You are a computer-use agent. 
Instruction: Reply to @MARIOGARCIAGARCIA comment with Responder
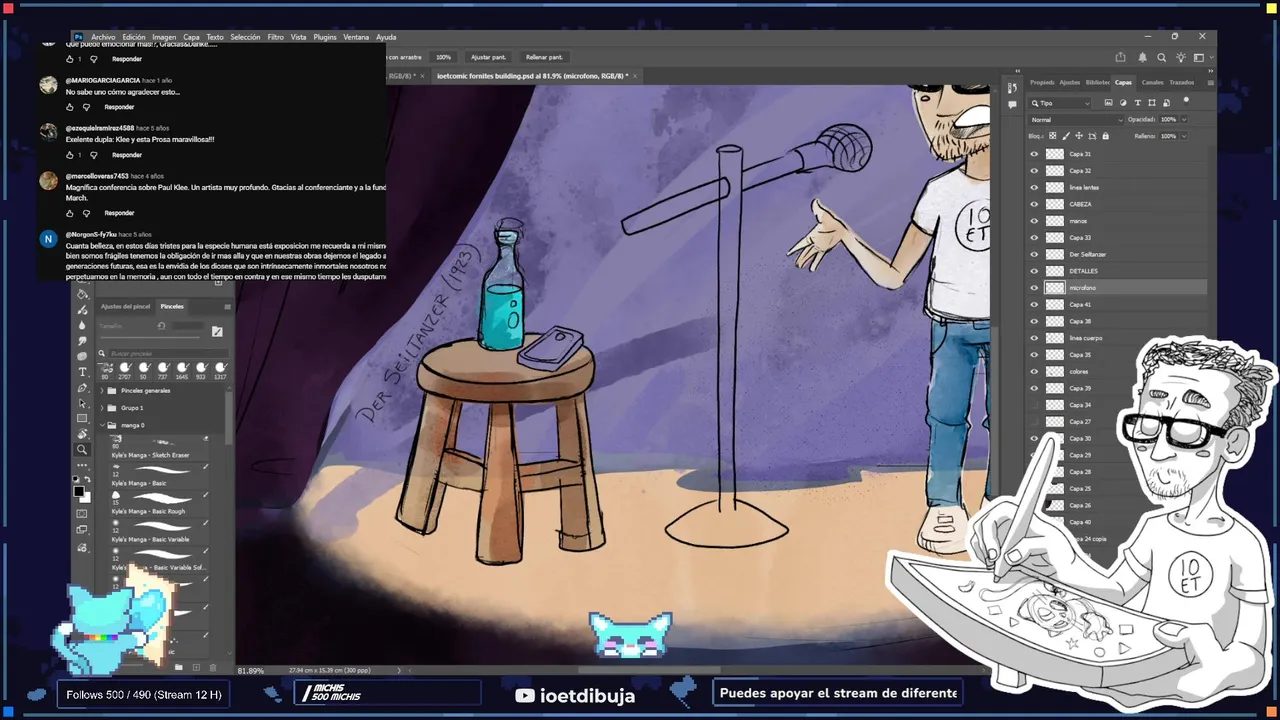point(119,107)
